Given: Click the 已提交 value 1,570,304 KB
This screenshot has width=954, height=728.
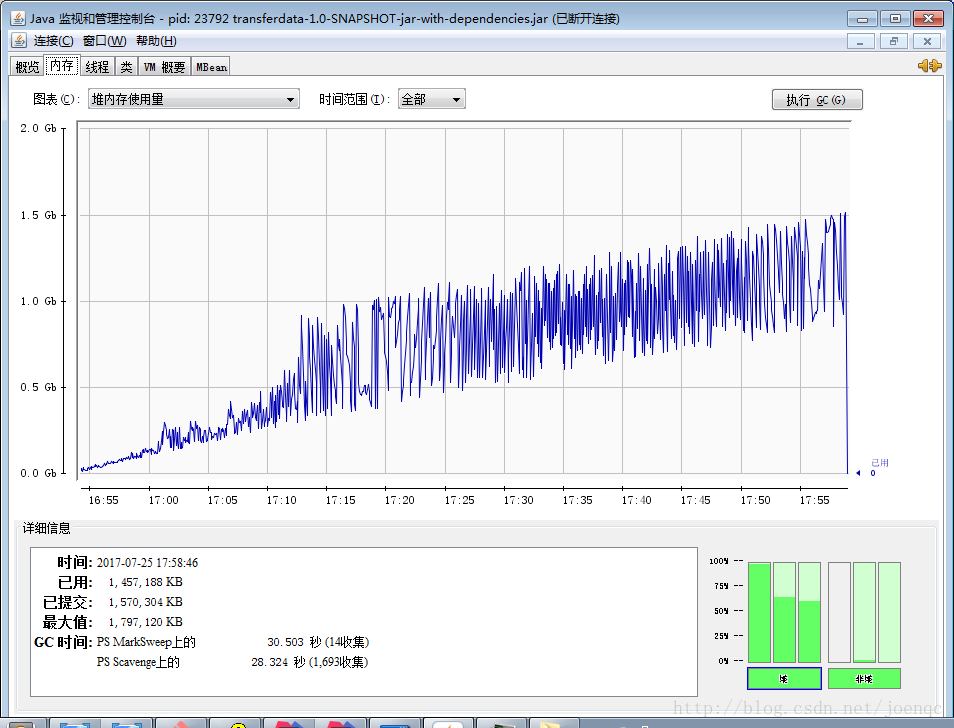Looking at the screenshot, I should pos(145,602).
